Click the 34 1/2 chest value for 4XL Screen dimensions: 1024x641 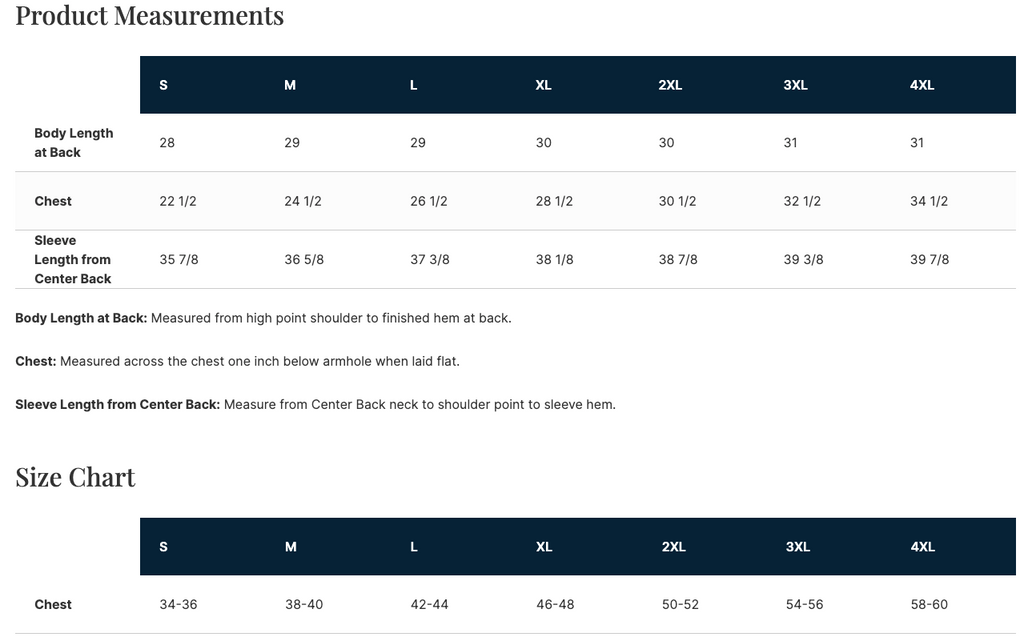click(929, 201)
